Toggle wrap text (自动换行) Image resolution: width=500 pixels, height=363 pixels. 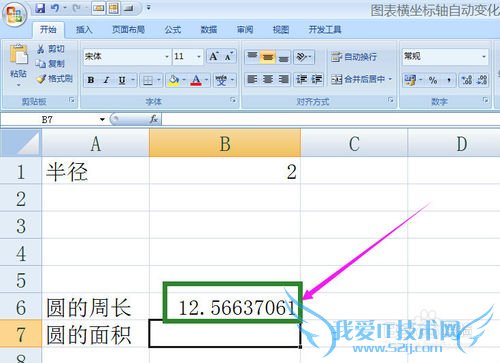click(x=354, y=57)
